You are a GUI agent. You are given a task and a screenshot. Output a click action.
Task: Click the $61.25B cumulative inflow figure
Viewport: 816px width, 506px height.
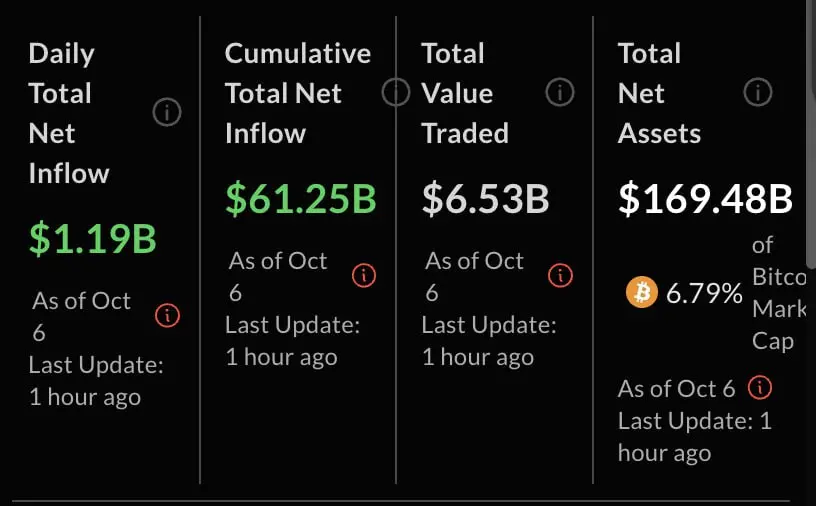coord(300,199)
